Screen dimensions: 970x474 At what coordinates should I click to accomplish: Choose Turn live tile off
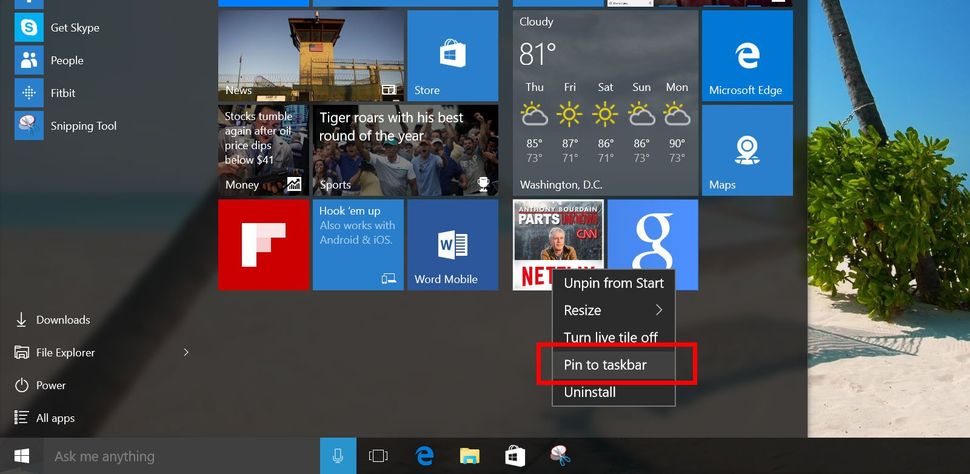614,337
